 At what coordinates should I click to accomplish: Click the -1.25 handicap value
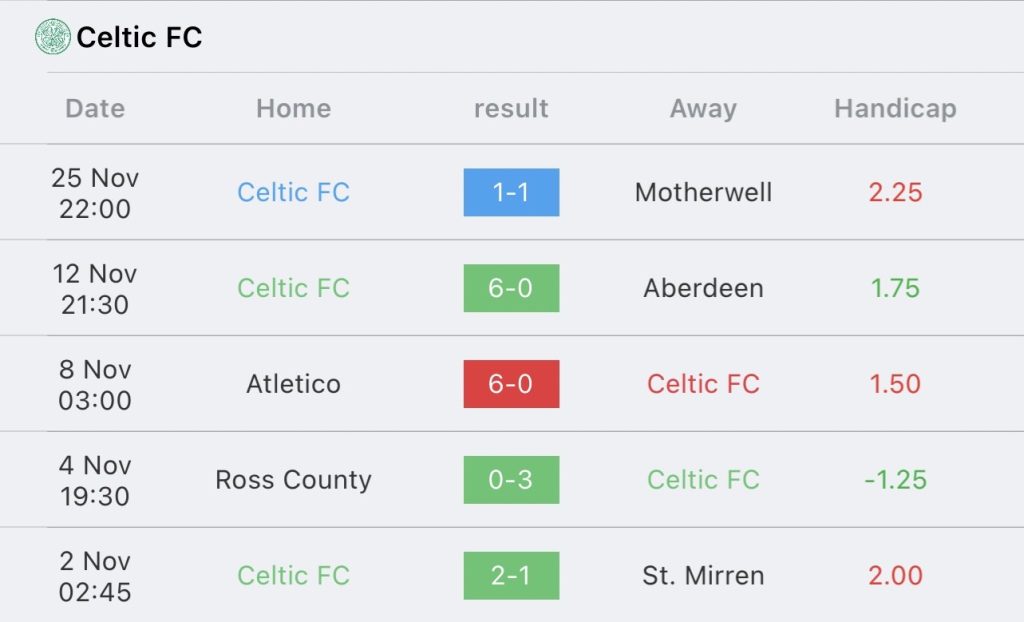[x=895, y=480]
